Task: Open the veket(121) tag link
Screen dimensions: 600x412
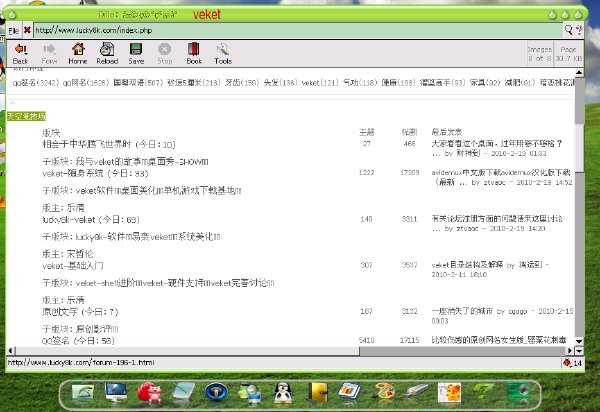Action: coord(320,82)
